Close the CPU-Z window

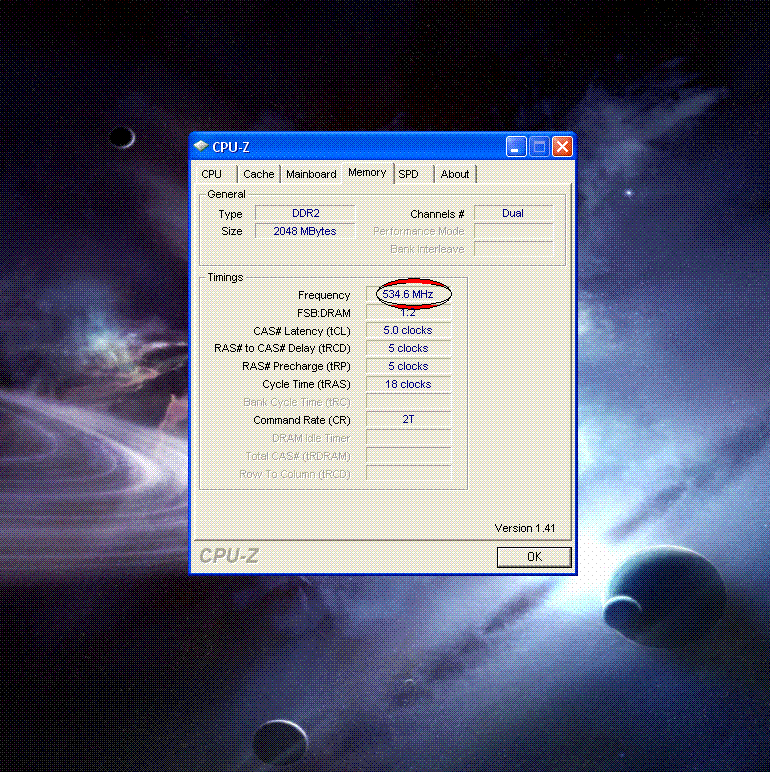click(563, 147)
